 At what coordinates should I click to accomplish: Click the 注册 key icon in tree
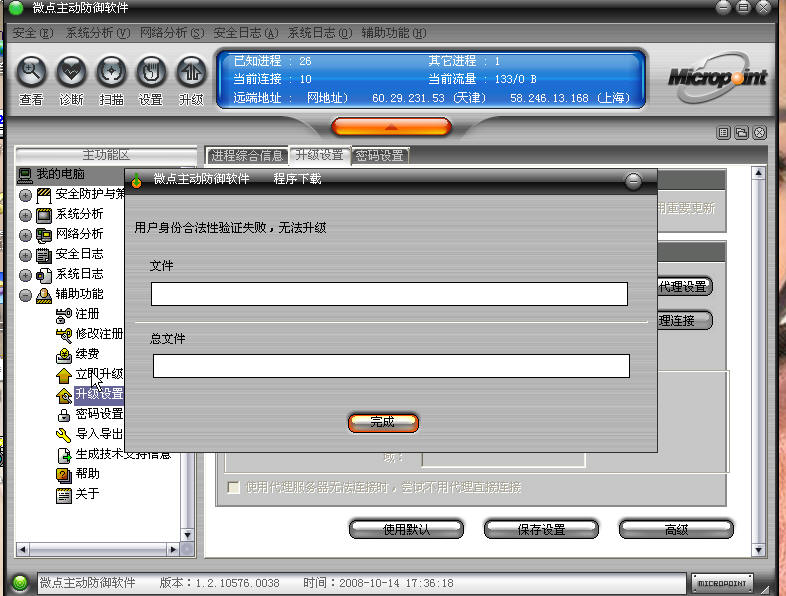(64, 315)
